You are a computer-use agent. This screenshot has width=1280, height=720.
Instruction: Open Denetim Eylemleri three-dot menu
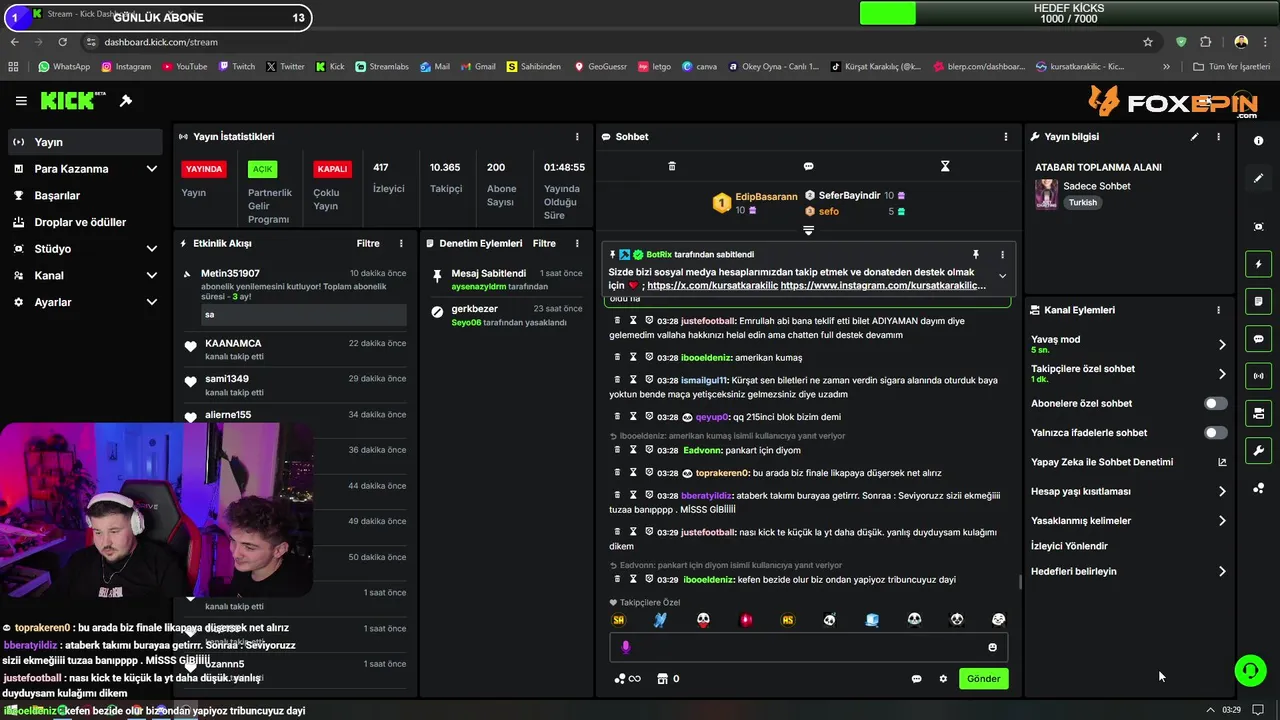[x=577, y=243]
